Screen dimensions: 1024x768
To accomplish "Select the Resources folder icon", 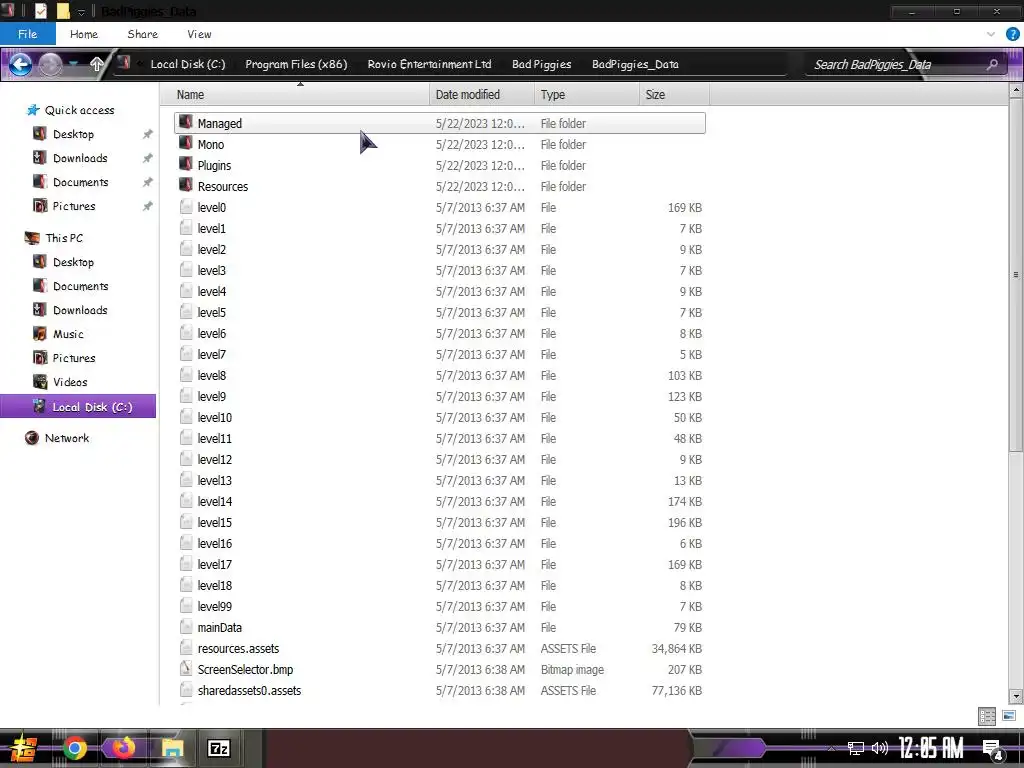I will click(x=186, y=185).
